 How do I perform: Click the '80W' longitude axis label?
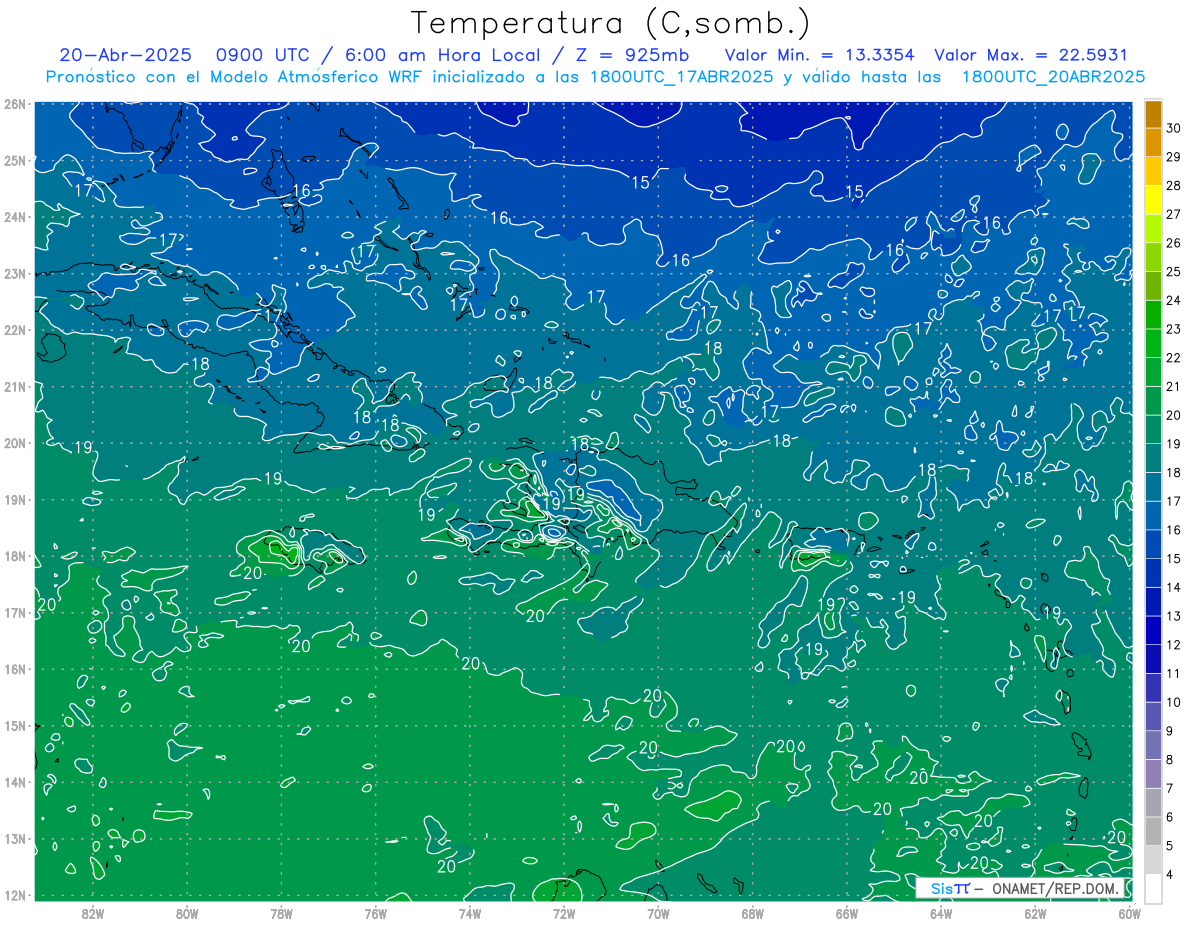point(187,913)
